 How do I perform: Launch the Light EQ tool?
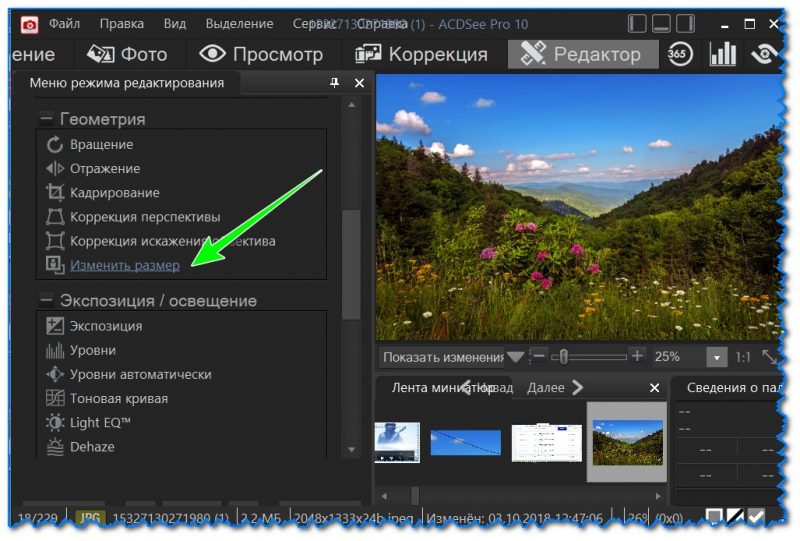(x=100, y=423)
